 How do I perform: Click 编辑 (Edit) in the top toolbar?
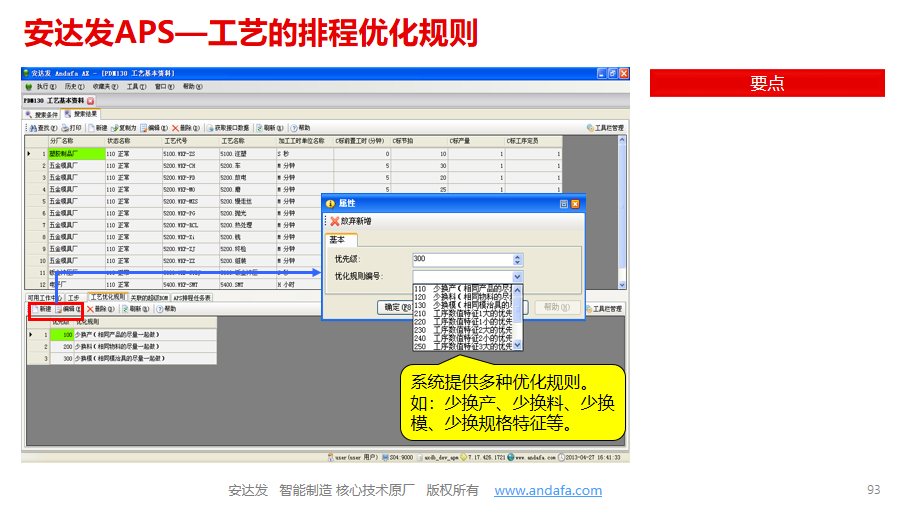[x=153, y=128]
